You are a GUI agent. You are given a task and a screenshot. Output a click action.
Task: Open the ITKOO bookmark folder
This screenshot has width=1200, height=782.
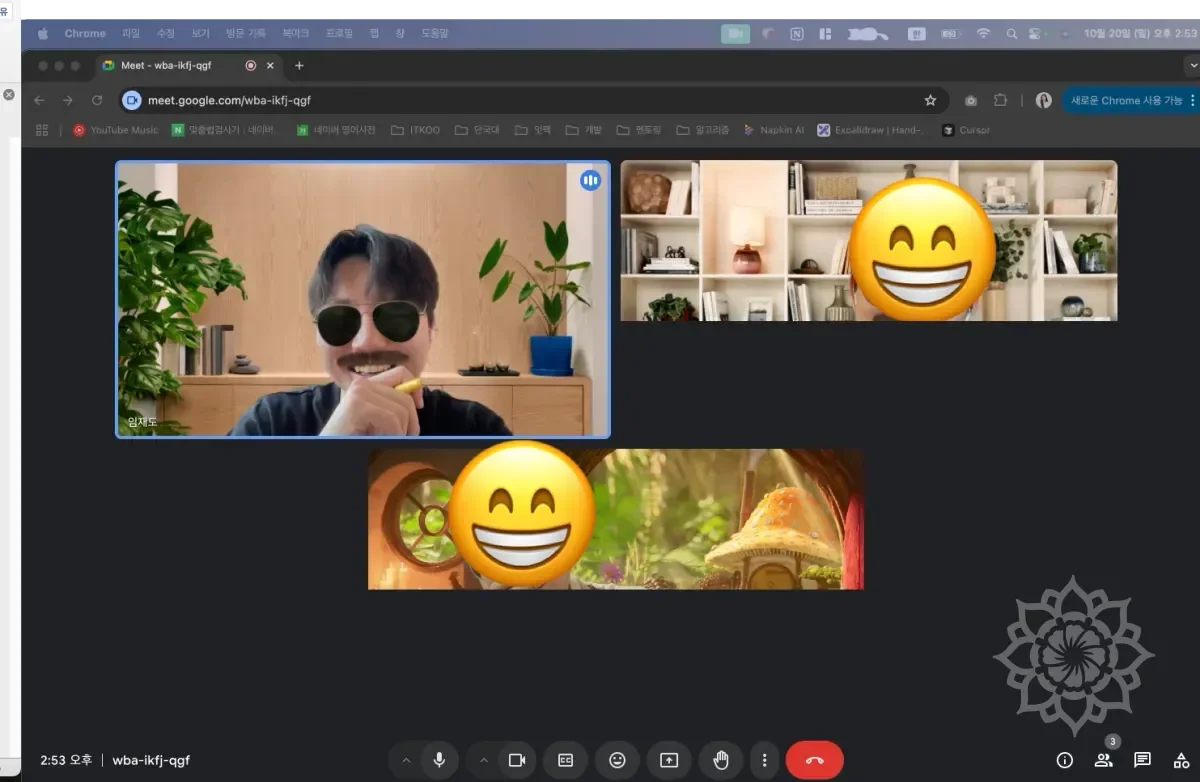(x=415, y=130)
